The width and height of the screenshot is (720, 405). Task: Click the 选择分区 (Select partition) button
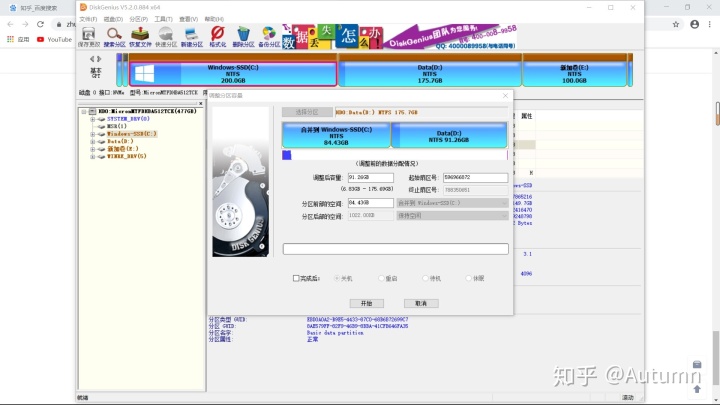(307, 112)
